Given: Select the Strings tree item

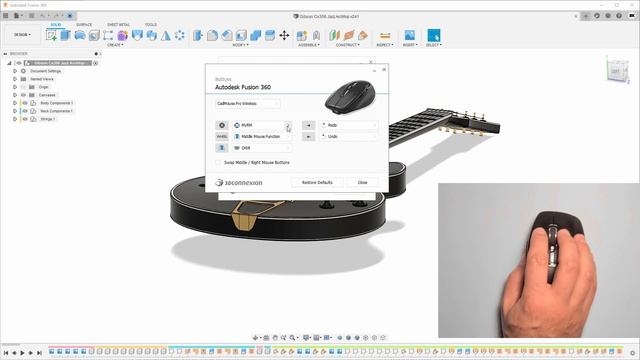Looking at the screenshot, I should click(47, 119).
